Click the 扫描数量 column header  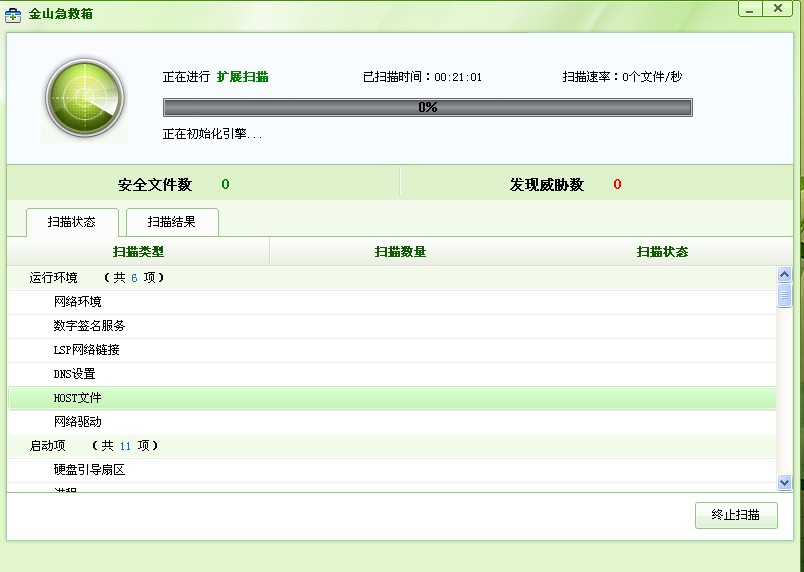coord(400,251)
